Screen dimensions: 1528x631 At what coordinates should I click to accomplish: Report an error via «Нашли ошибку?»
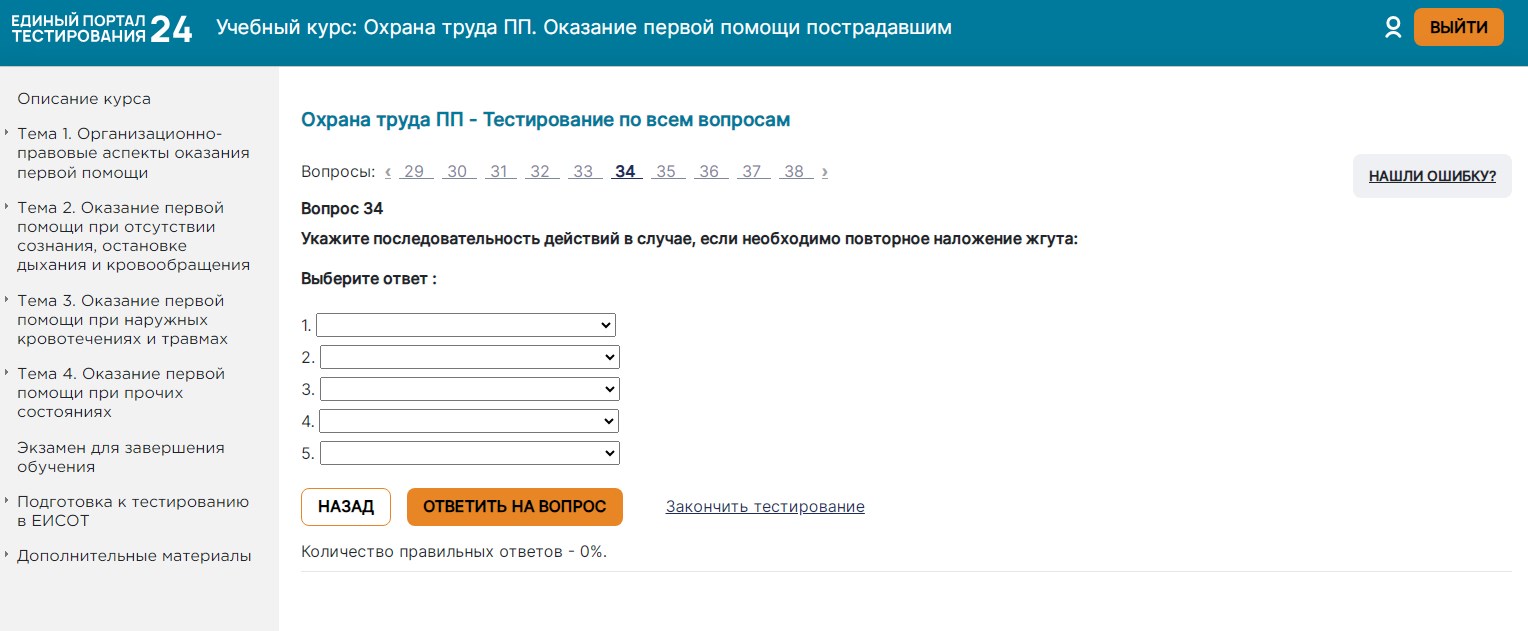point(1432,177)
